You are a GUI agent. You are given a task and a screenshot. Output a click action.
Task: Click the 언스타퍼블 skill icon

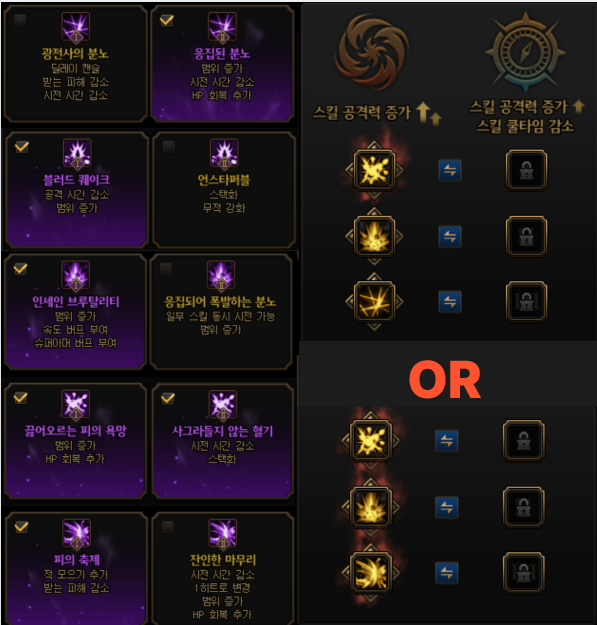pos(224,153)
